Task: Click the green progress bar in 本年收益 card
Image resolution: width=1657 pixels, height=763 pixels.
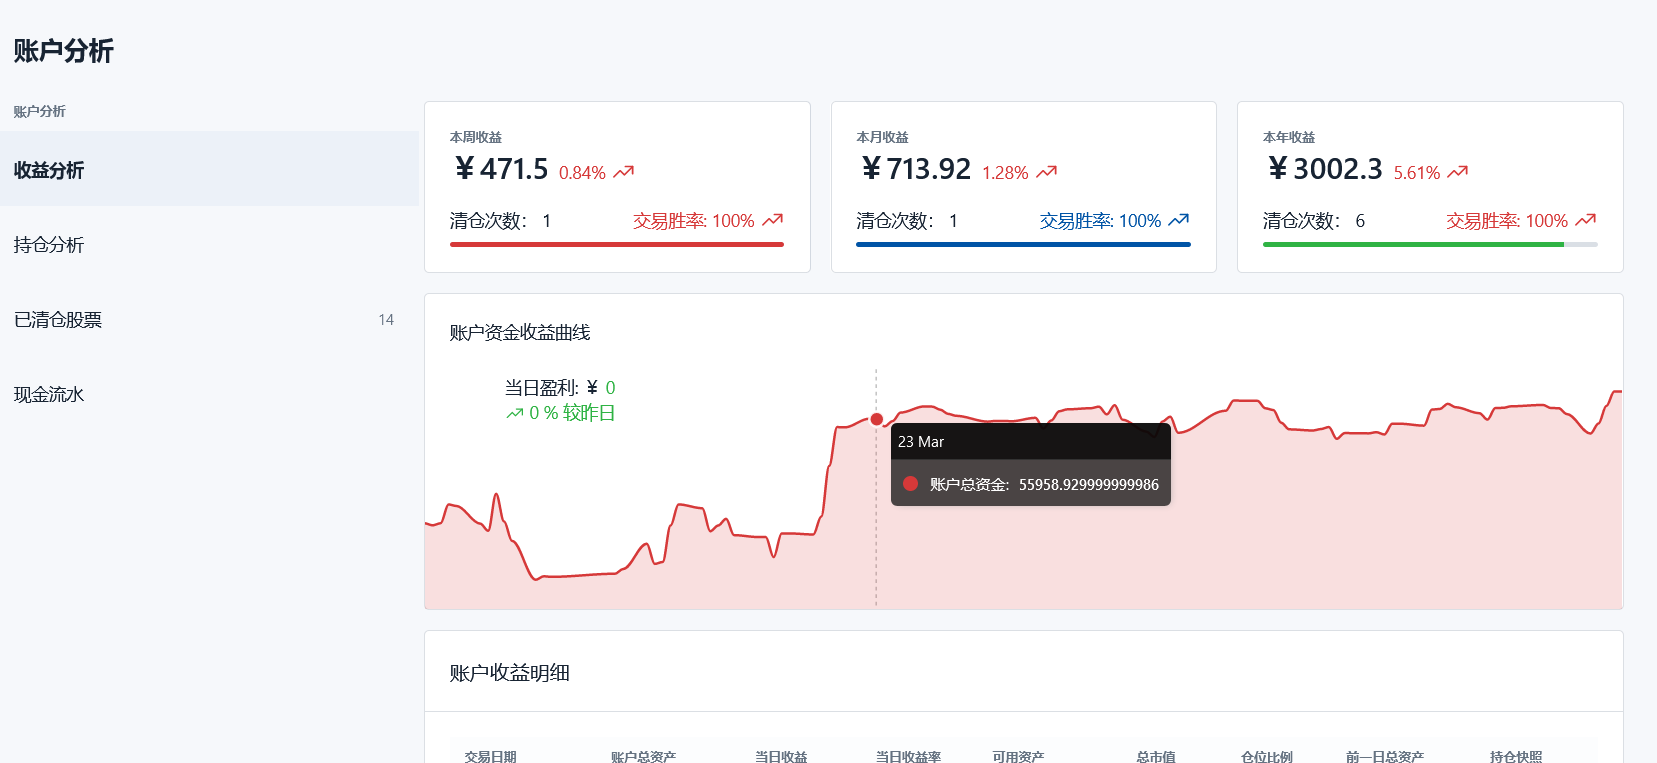Action: coord(1413,244)
